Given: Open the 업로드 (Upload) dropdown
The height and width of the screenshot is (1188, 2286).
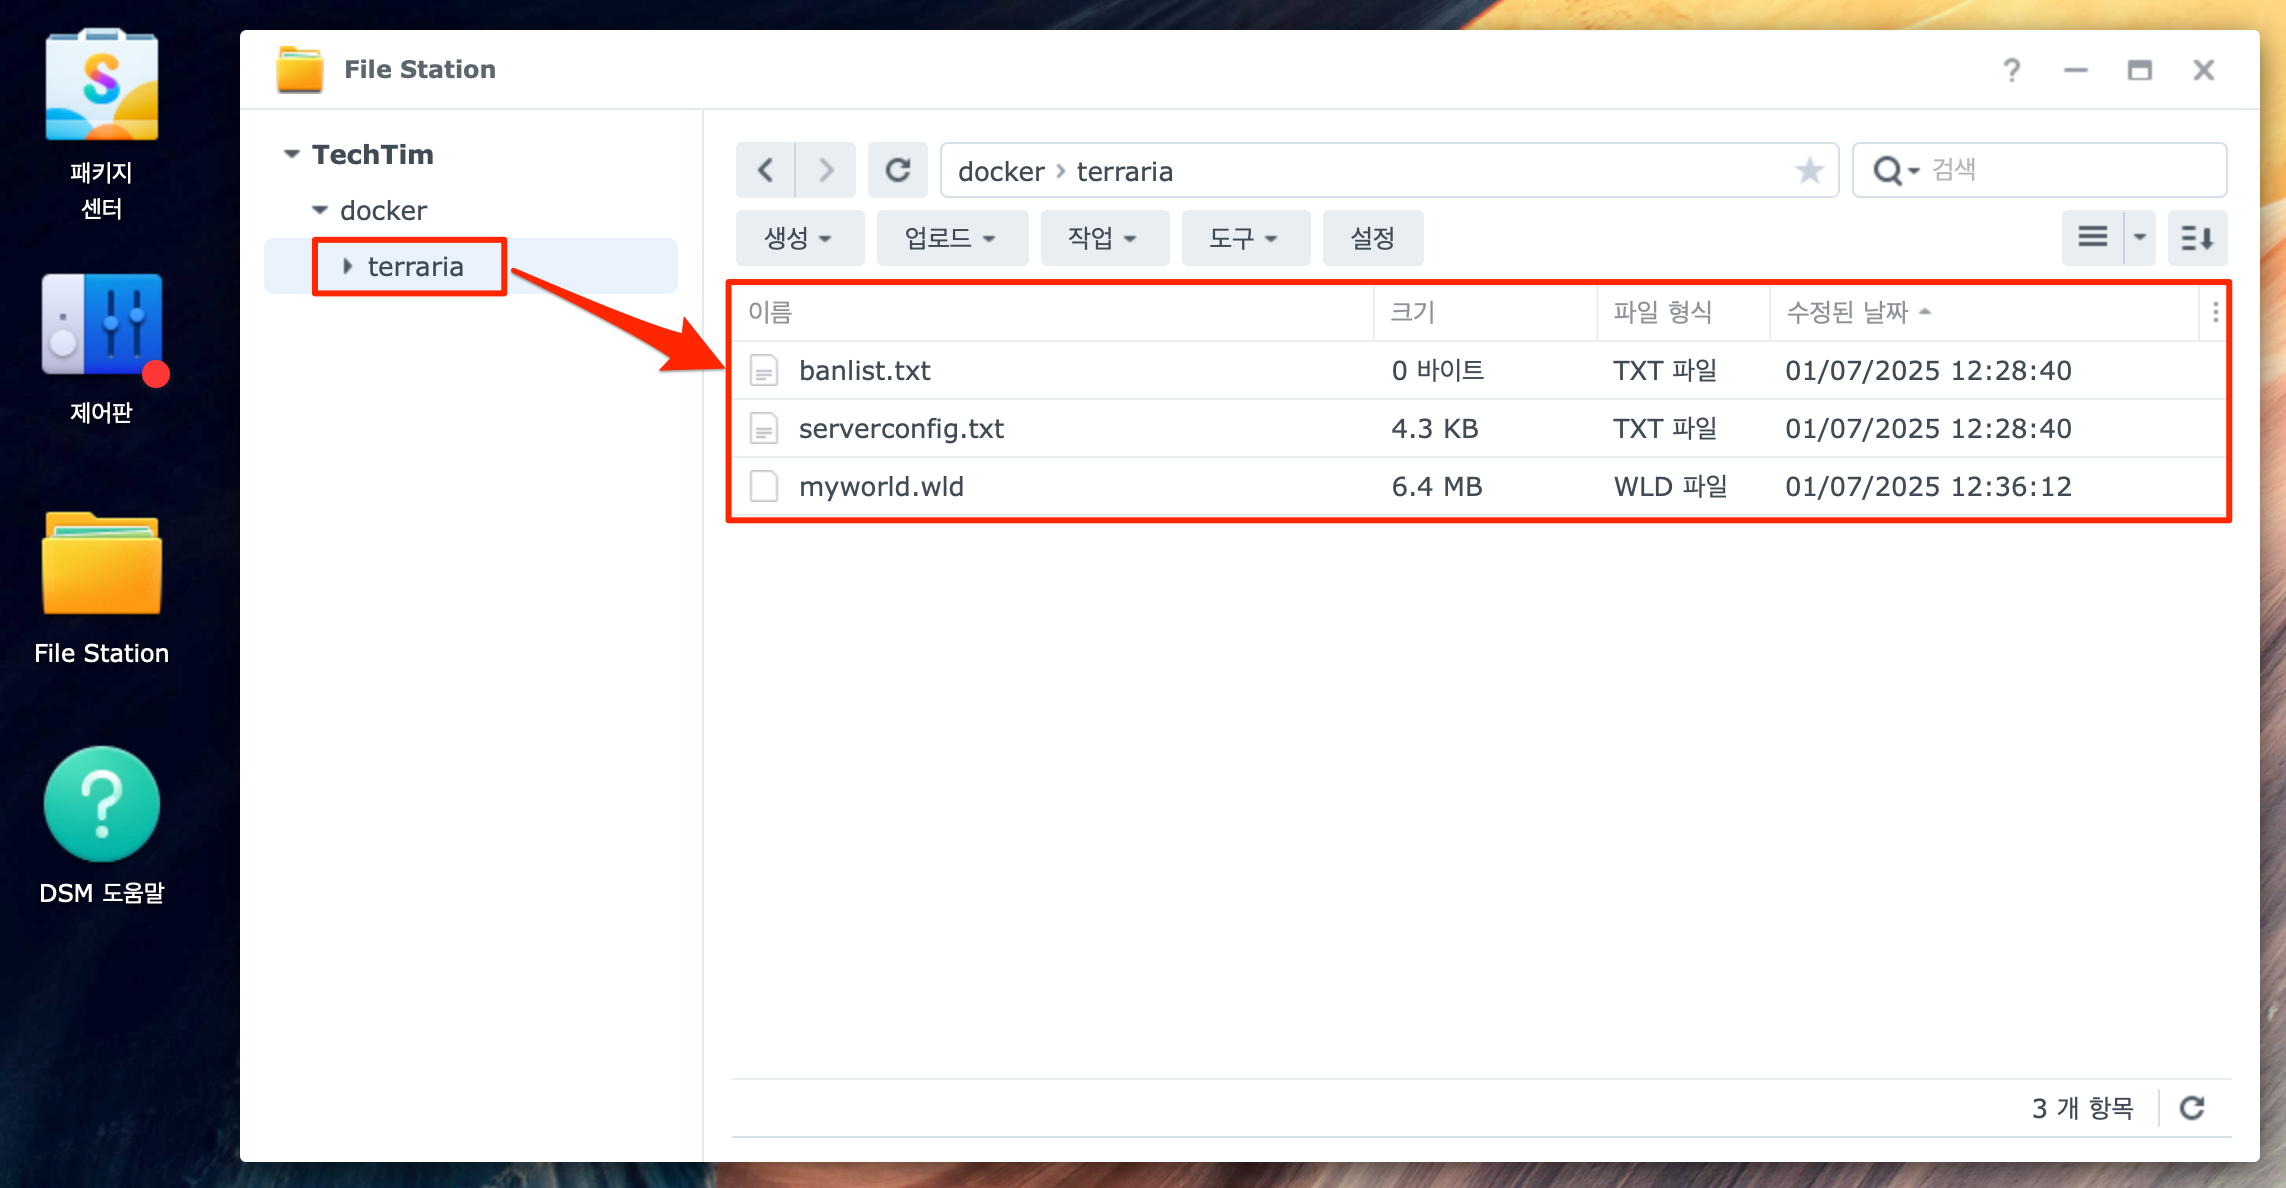Looking at the screenshot, I should [x=952, y=238].
